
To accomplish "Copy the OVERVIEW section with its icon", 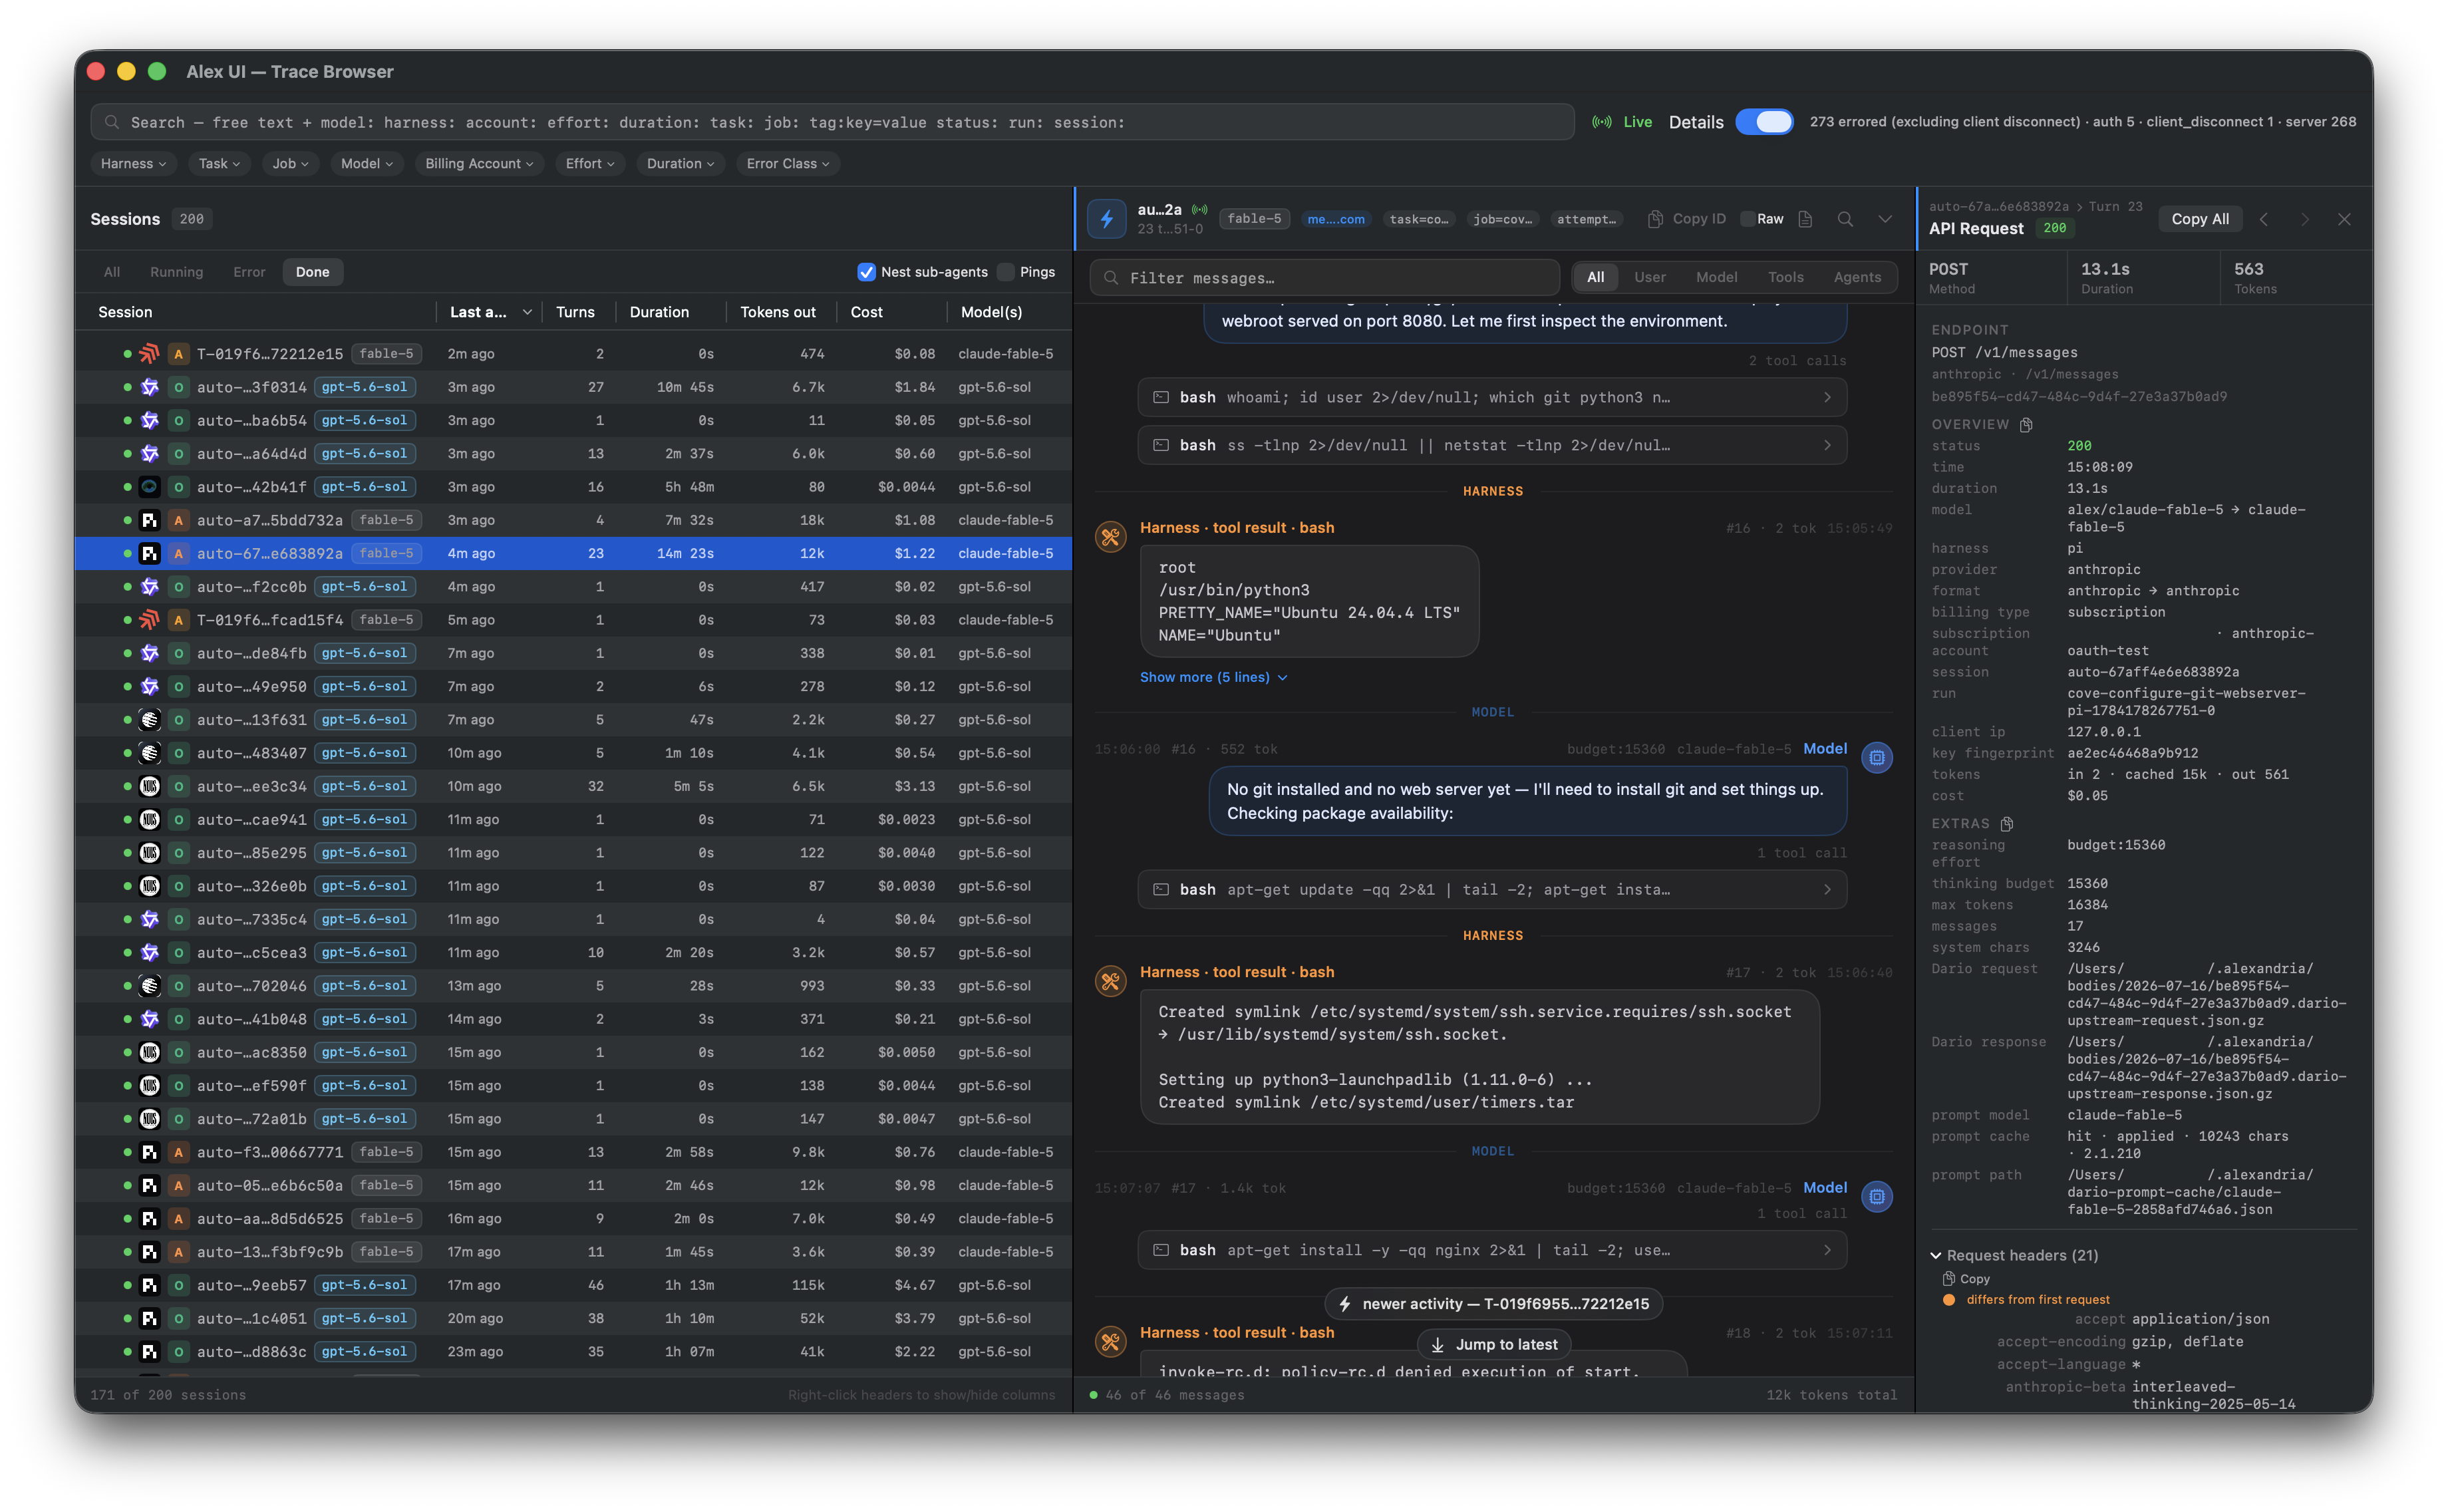I will click(x=2025, y=425).
